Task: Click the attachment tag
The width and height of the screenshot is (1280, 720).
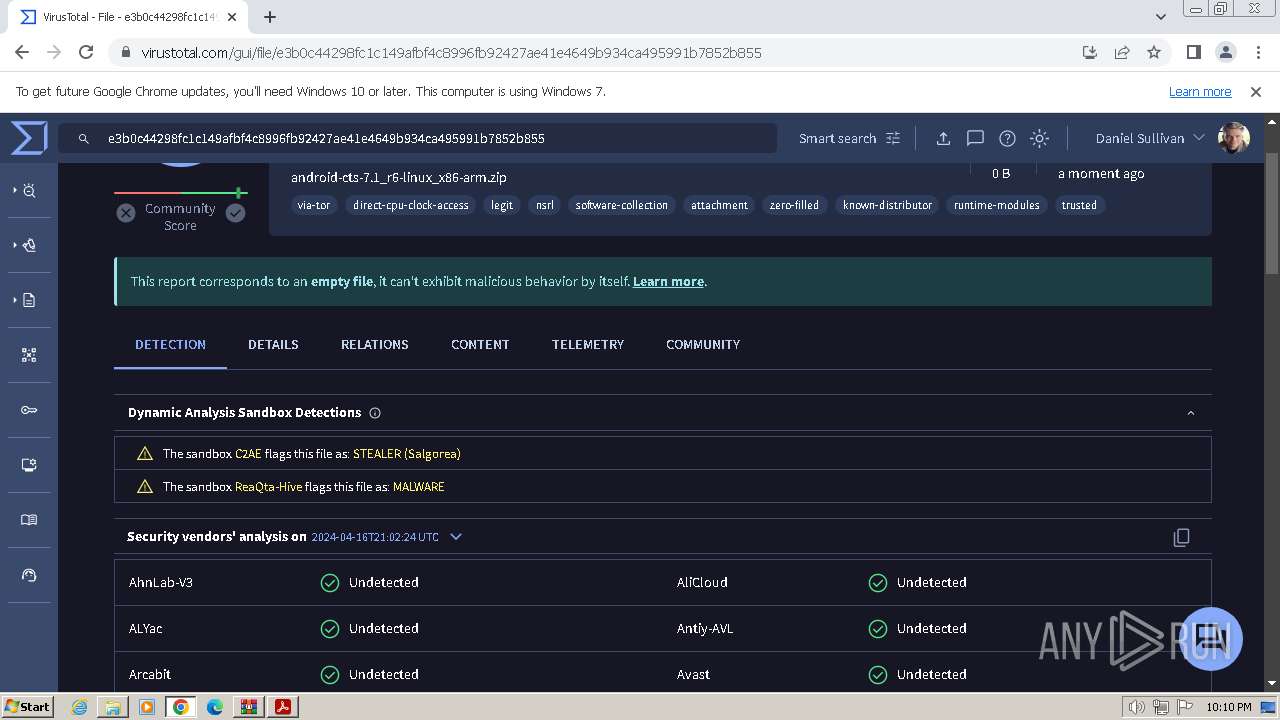Action: [719, 205]
